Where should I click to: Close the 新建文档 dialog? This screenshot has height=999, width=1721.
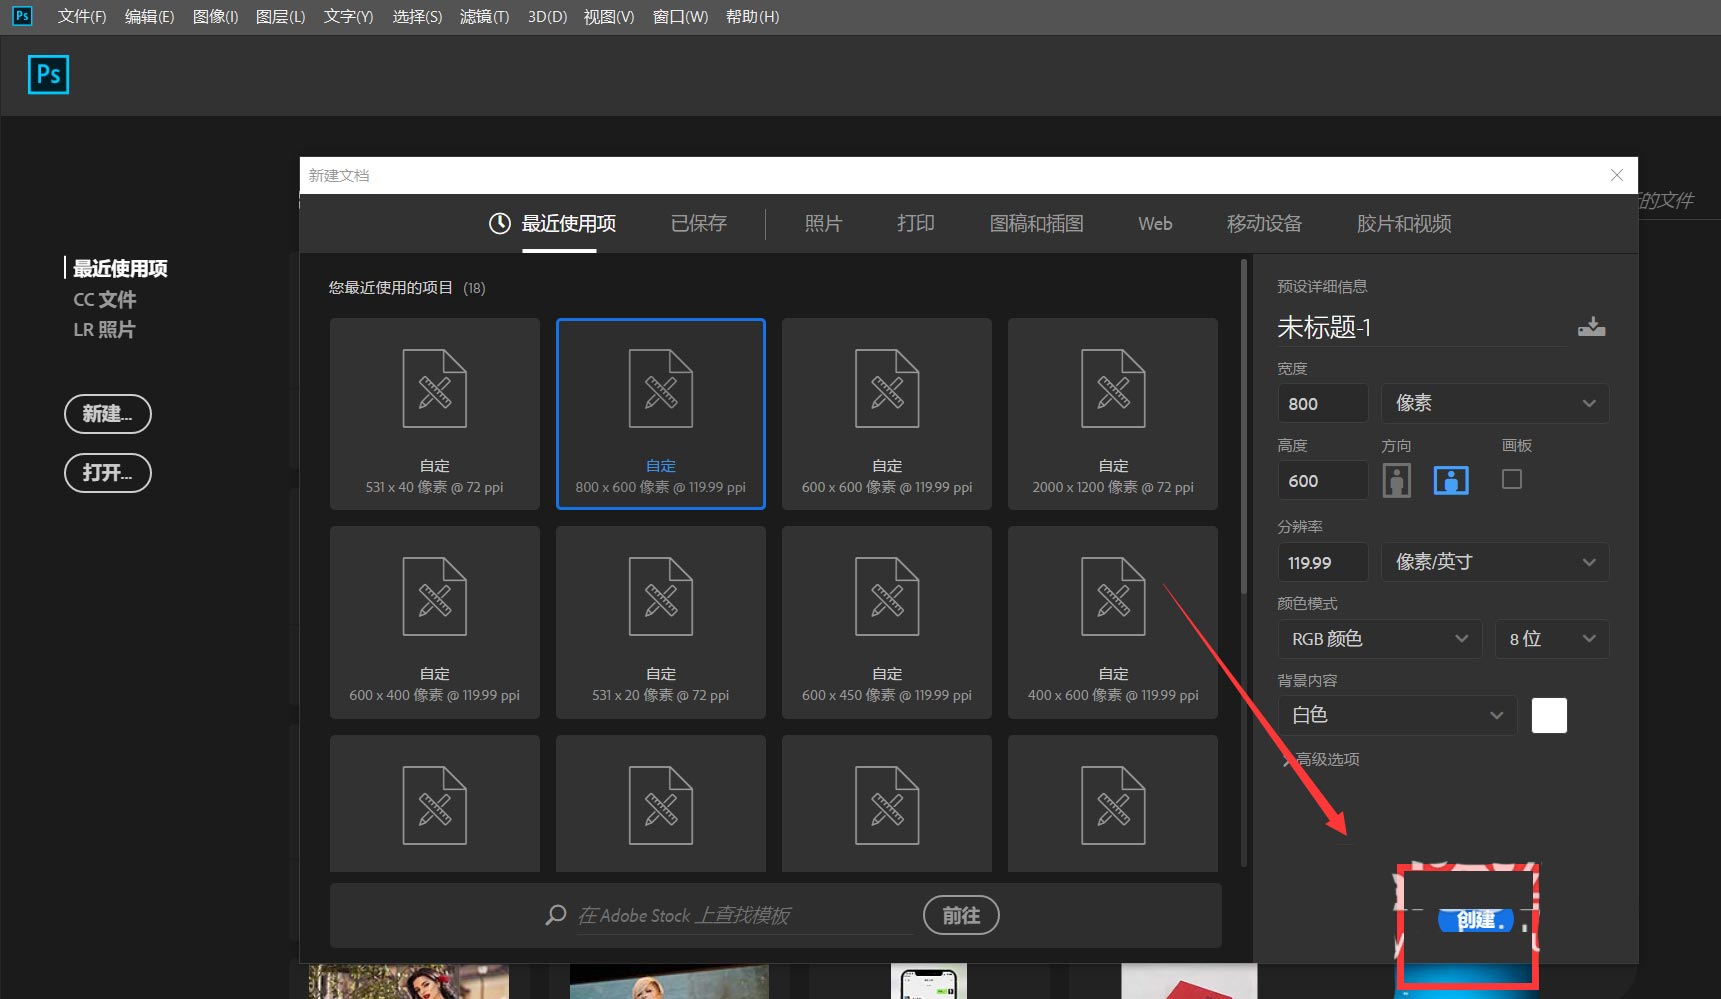coord(1617,175)
